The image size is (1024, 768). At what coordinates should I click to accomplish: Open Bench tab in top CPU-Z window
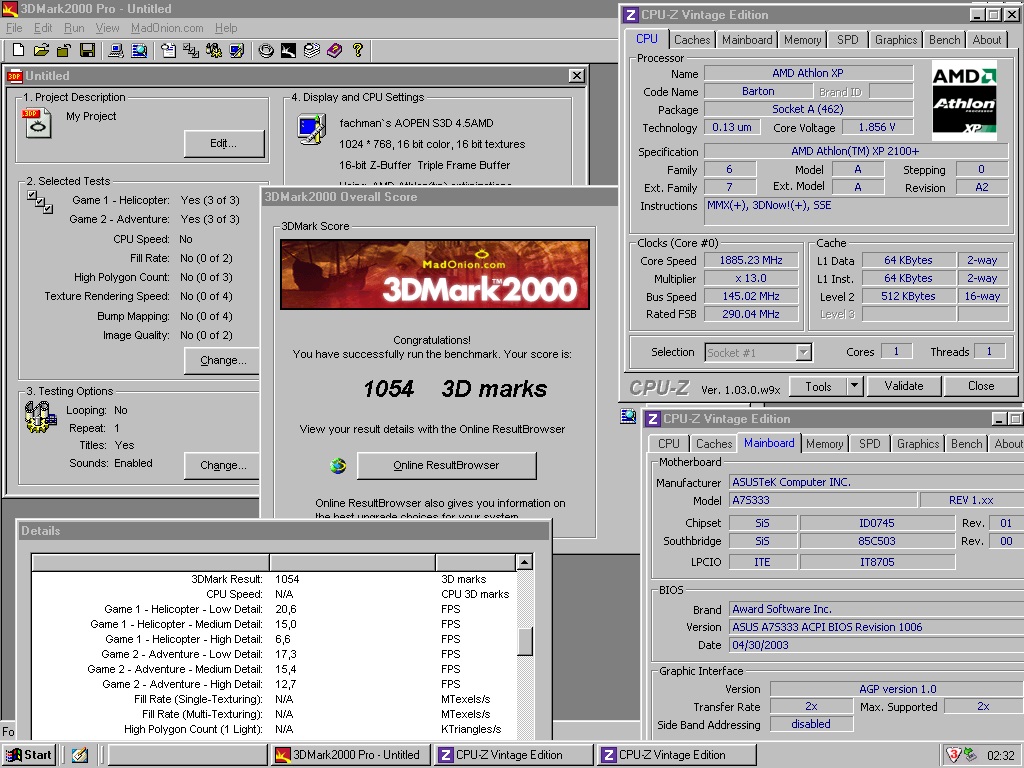[x=944, y=40]
